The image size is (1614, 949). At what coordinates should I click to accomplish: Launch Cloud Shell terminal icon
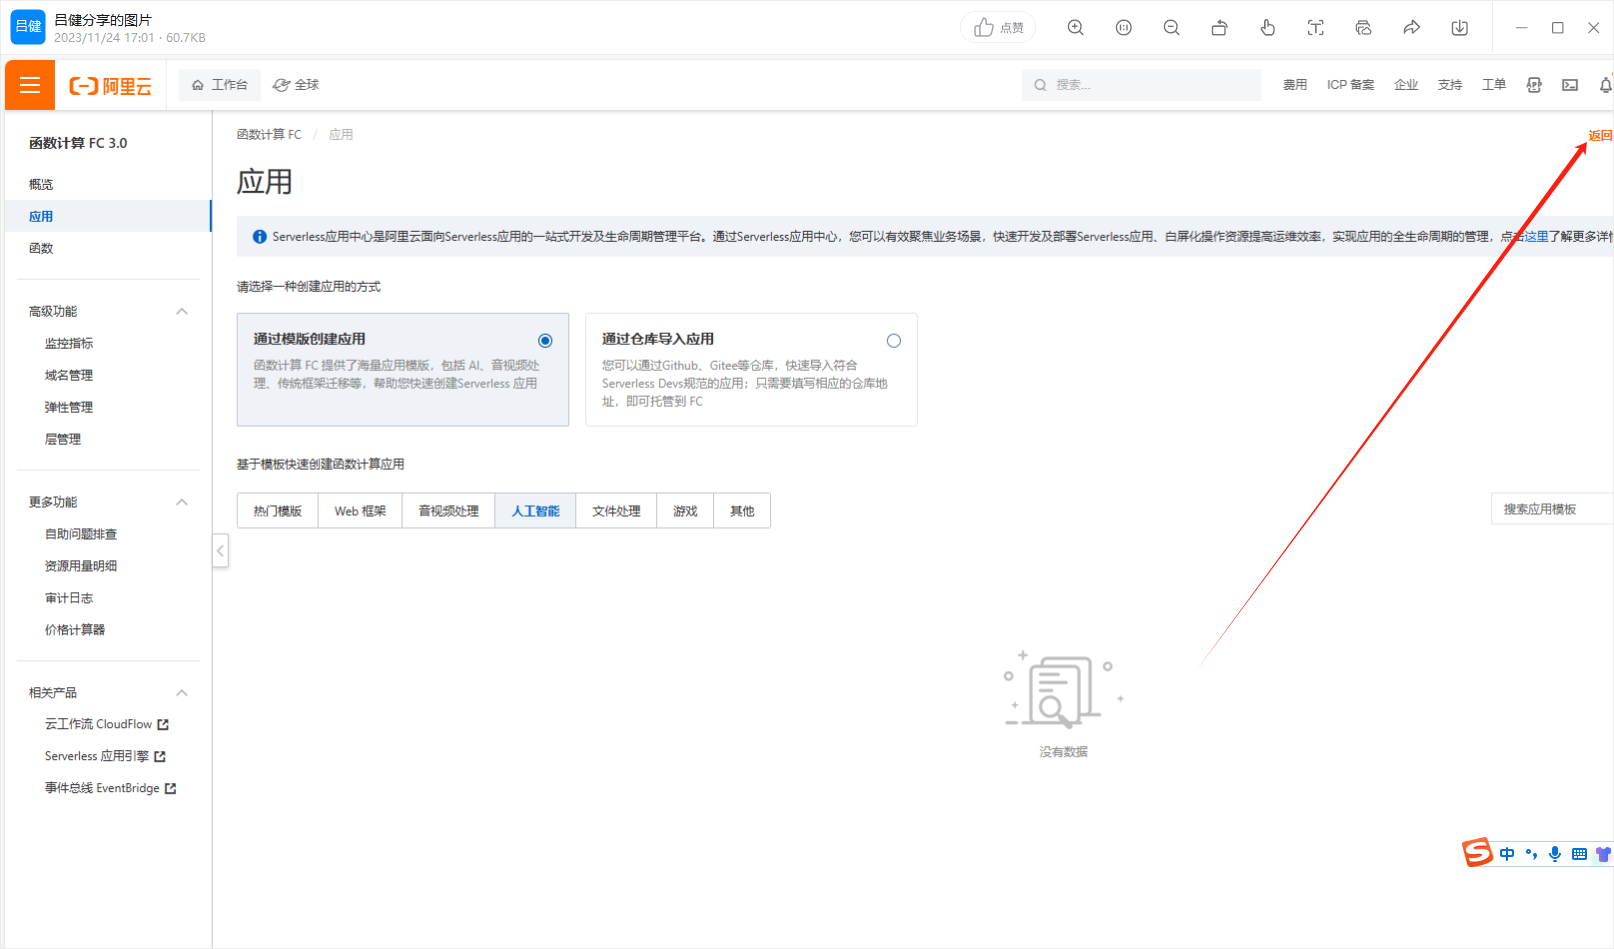pos(1570,85)
